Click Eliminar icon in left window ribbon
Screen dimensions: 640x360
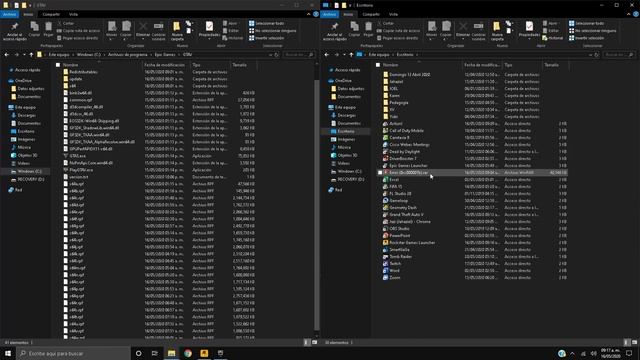(143, 30)
